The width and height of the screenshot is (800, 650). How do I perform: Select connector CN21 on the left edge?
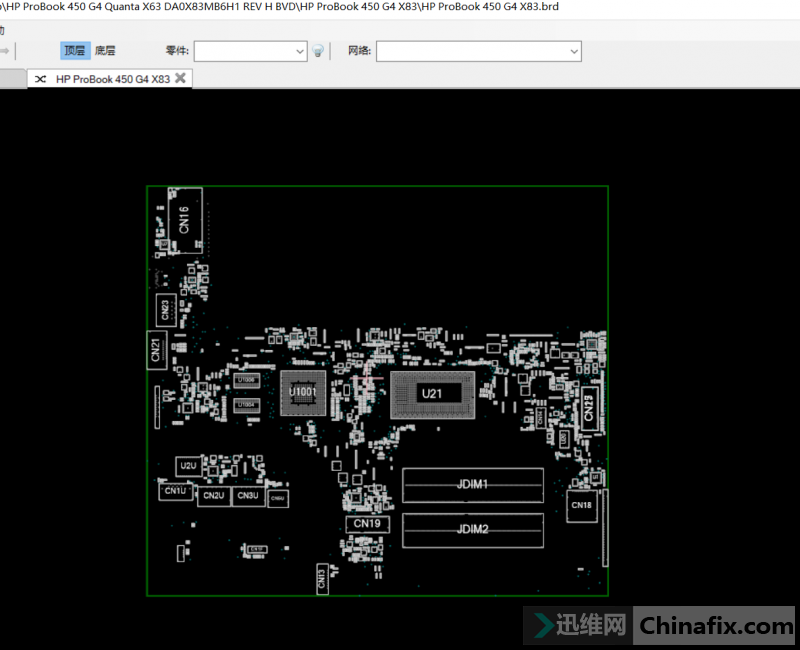tap(155, 350)
